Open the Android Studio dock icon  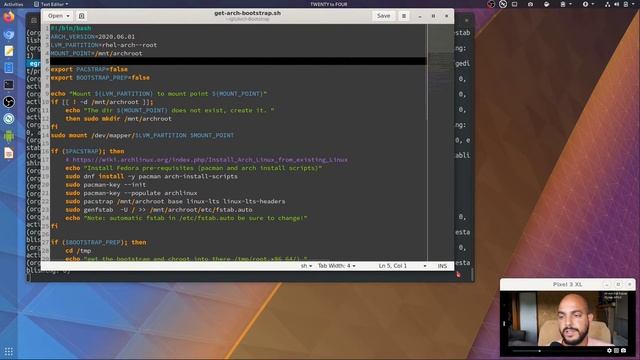click(x=9, y=136)
